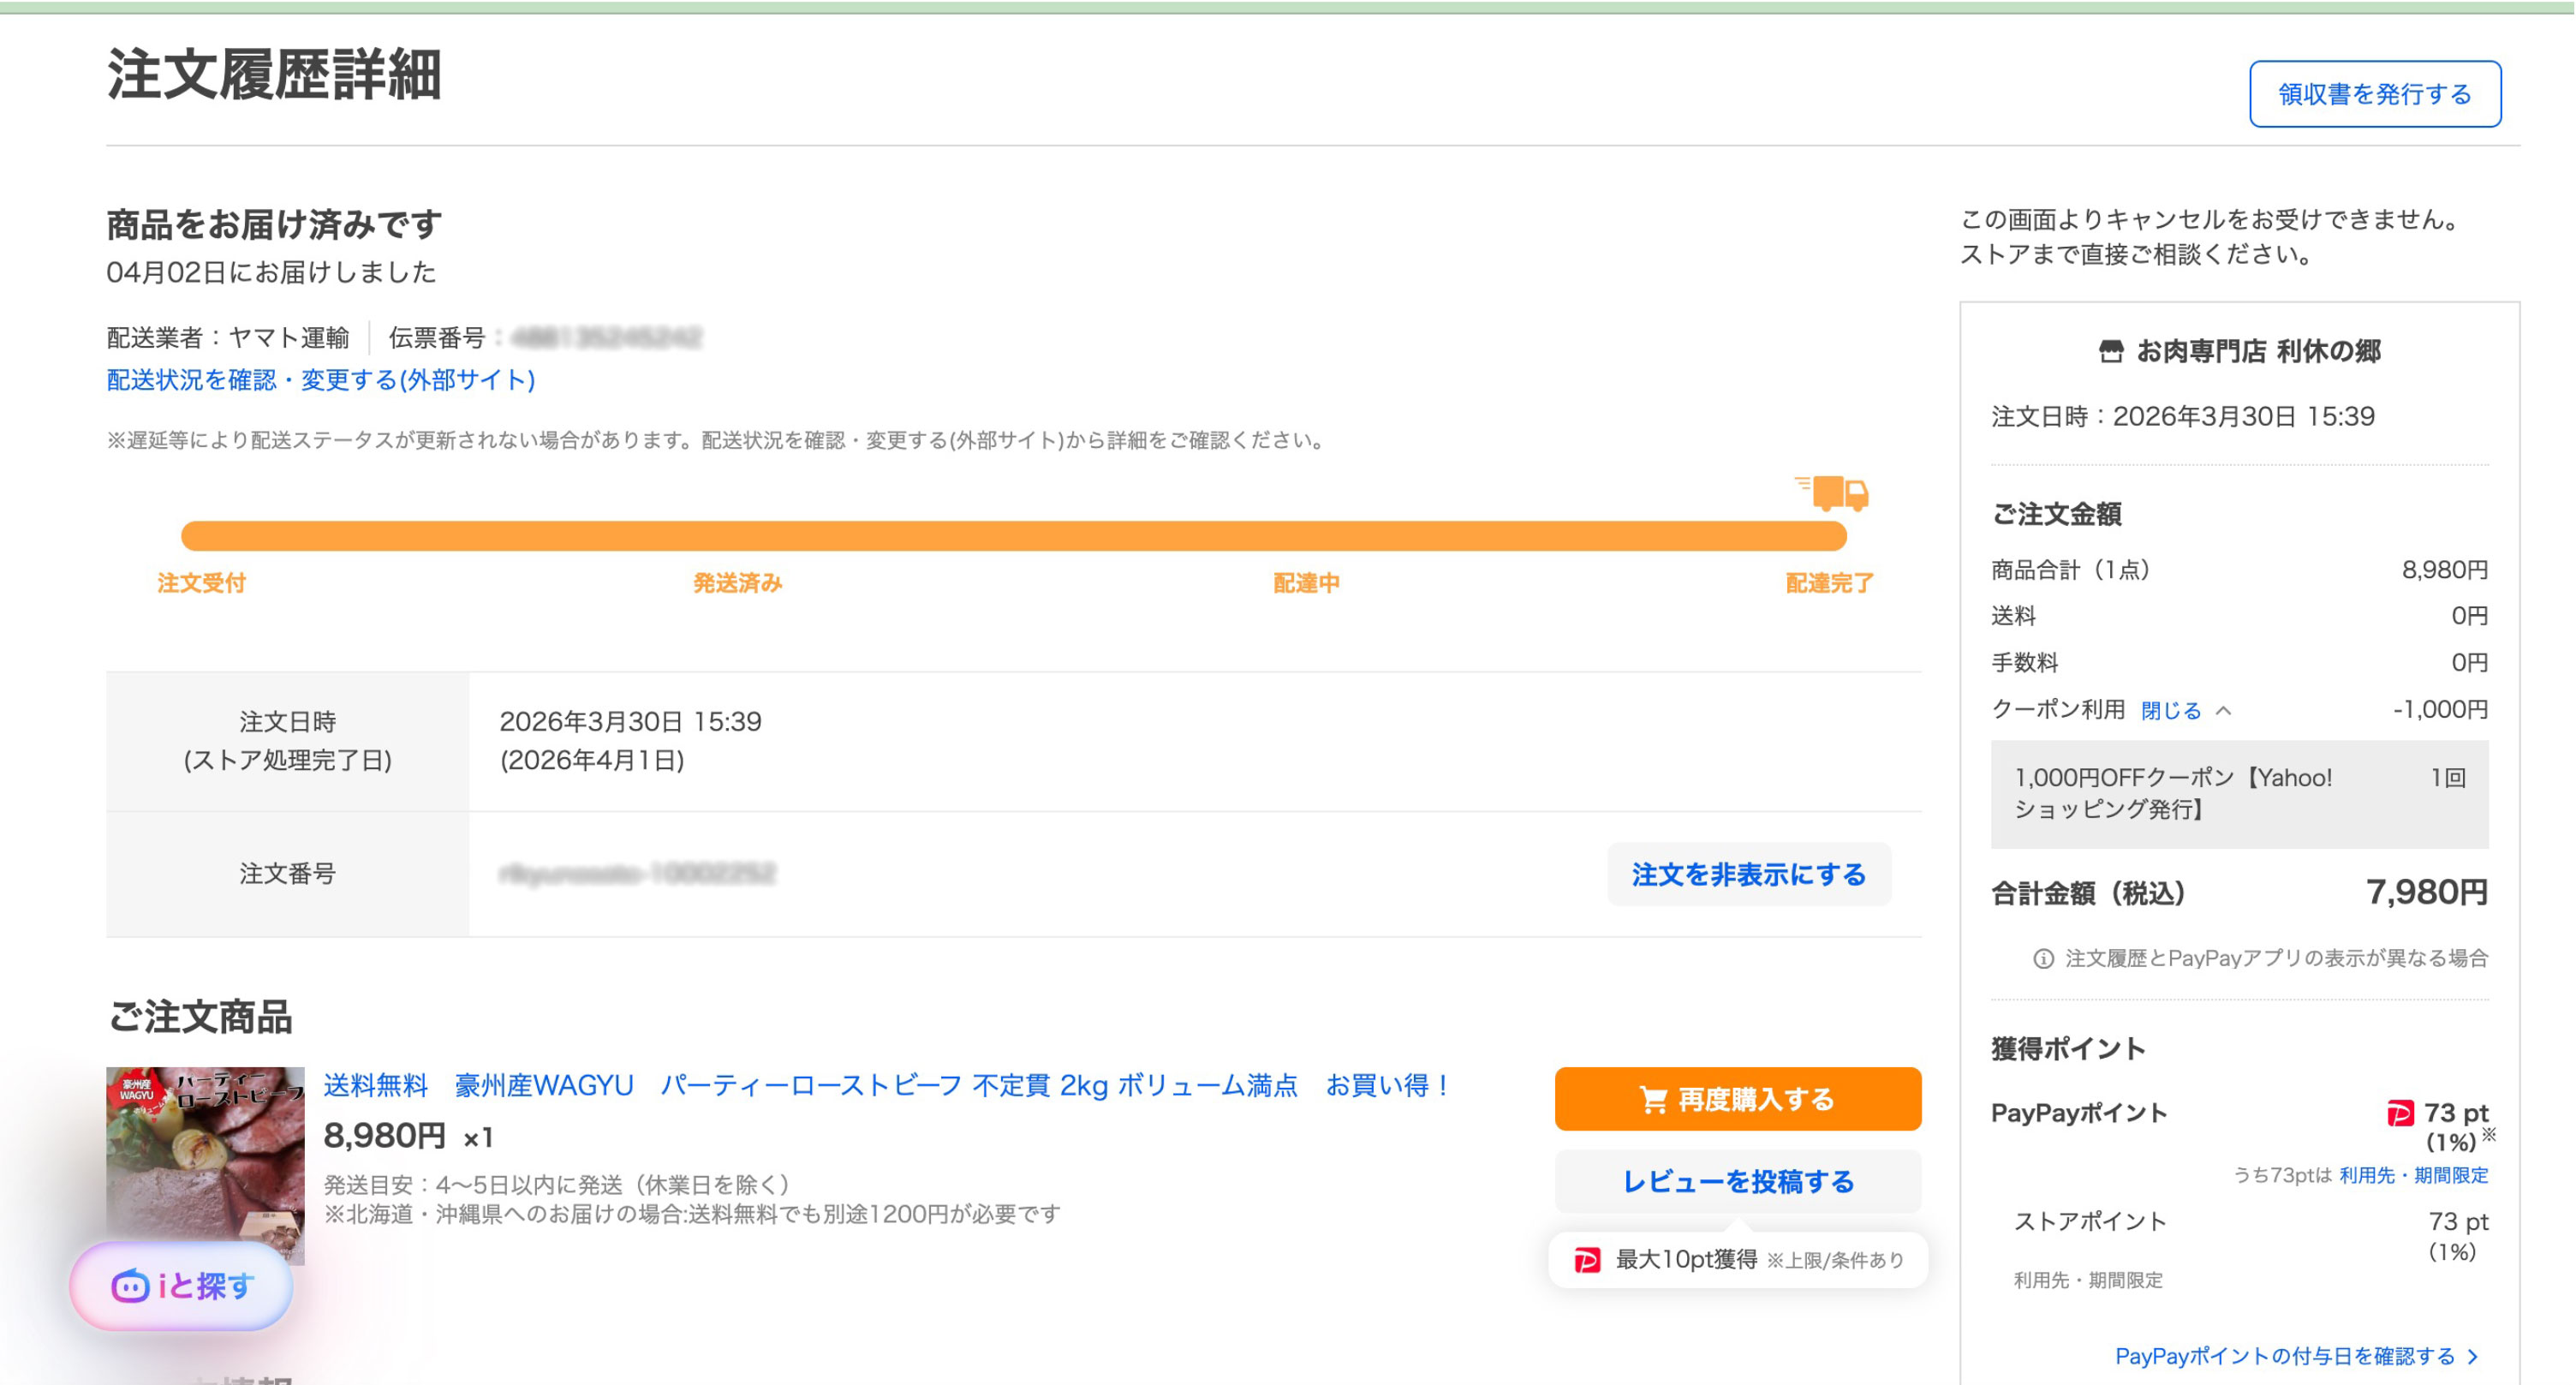Open the iと探す floating button
2576x1385 pixels.
tap(181, 1286)
